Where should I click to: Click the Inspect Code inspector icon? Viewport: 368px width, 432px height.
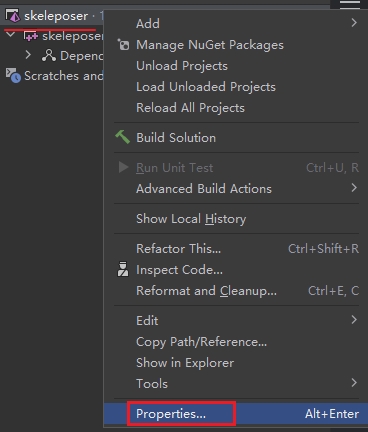click(123, 269)
